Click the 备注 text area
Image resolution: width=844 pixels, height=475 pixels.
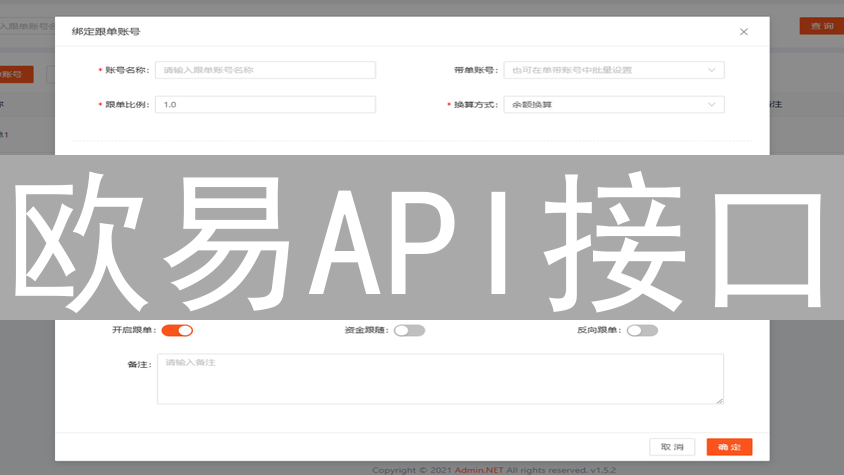point(440,379)
